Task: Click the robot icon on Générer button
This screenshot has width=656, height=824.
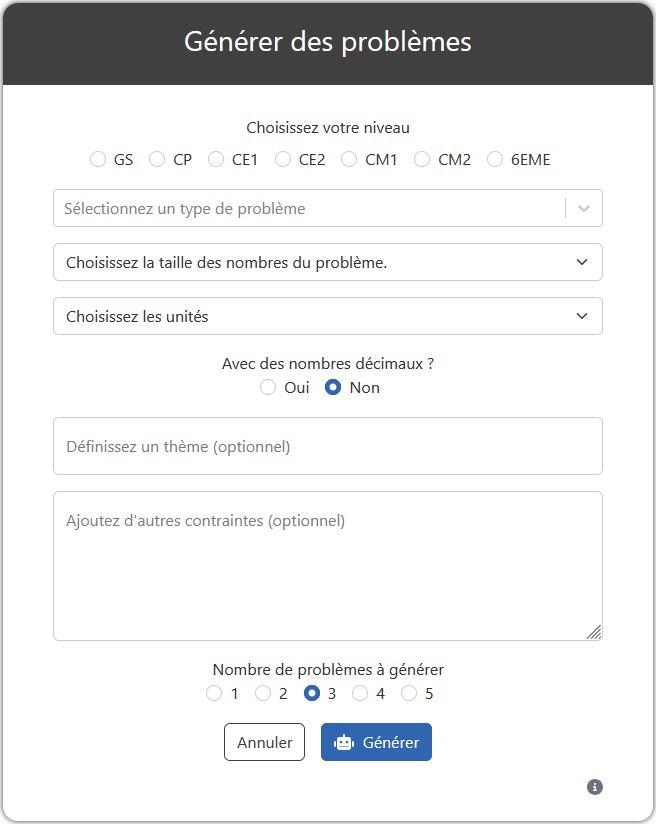Action: coord(344,743)
